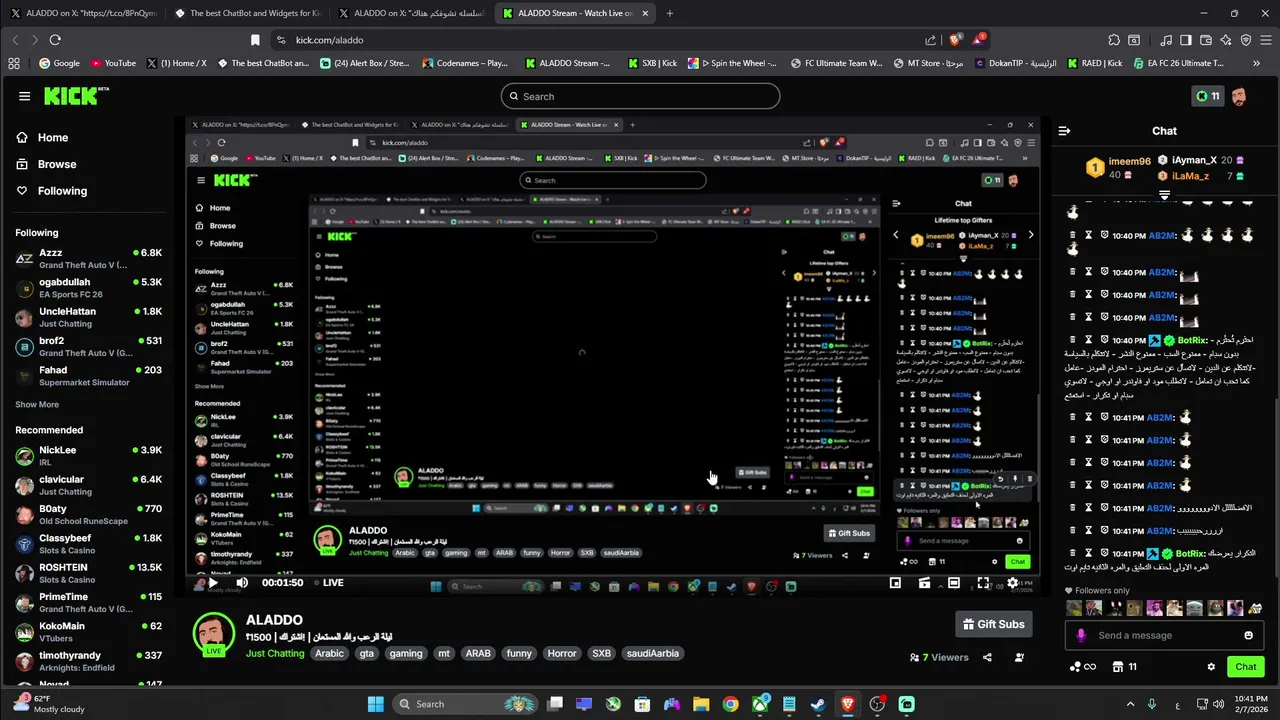Click the share stream icon beside viewers

pyautogui.click(x=987, y=657)
